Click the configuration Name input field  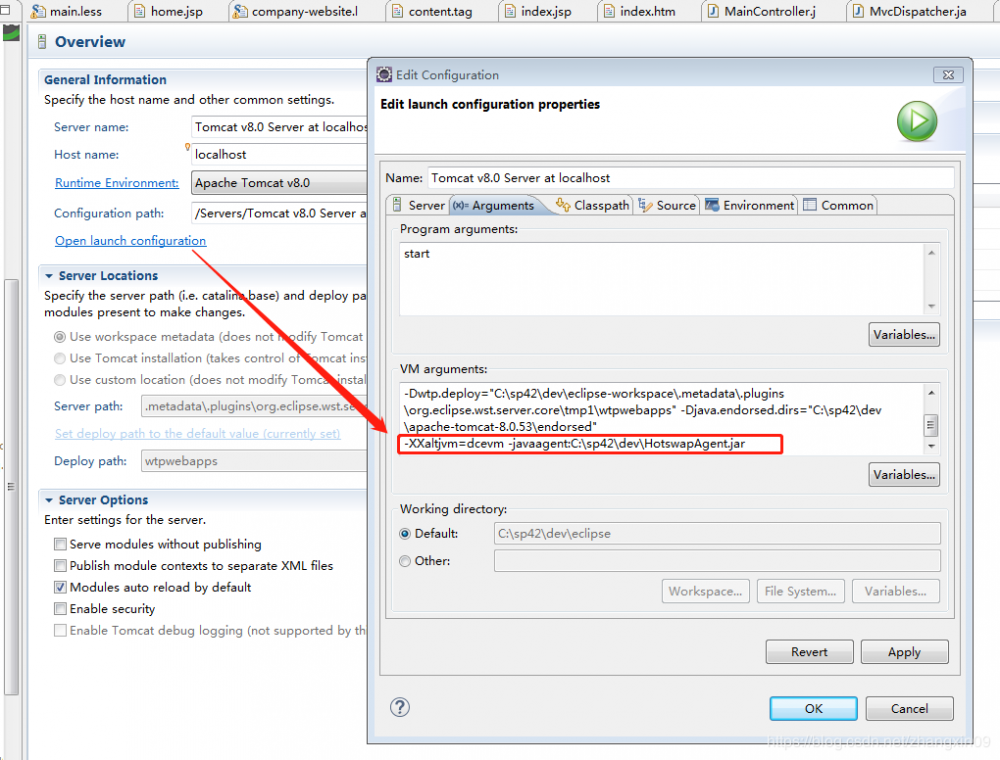(x=691, y=178)
